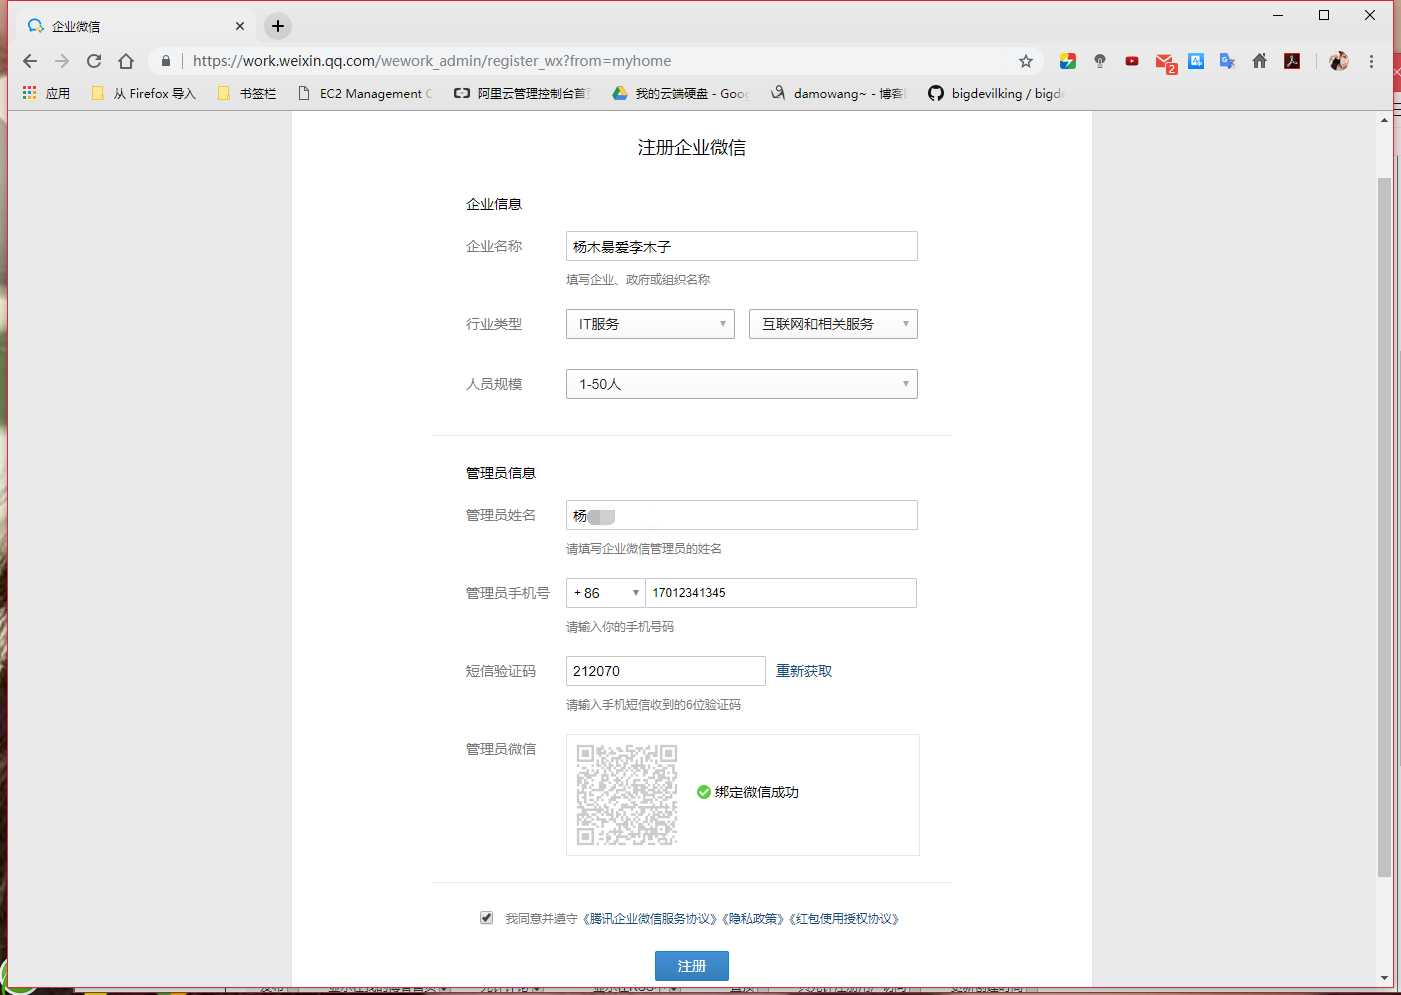
Task: Click 重新获取 to resend the code
Action: click(x=804, y=671)
